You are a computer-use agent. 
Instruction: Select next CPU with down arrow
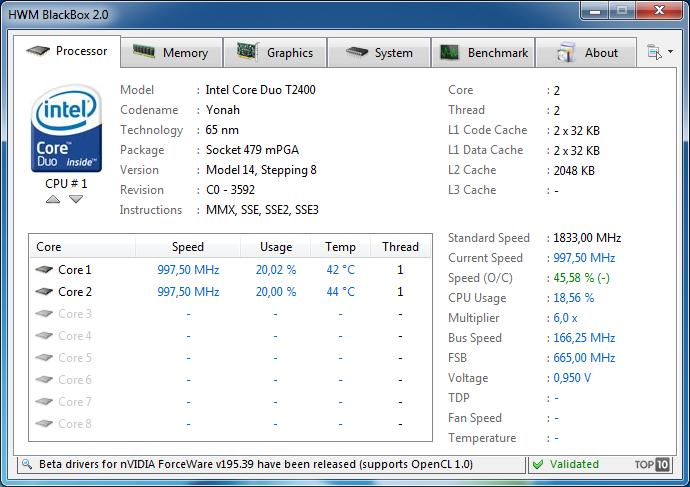[x=76, y=200]
